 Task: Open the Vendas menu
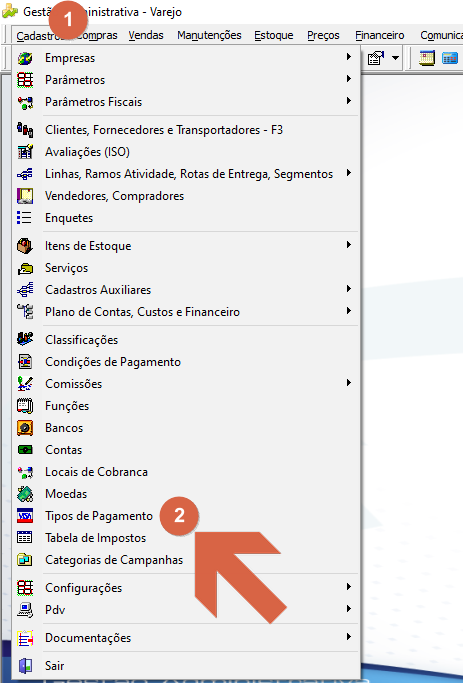[146, 35]
